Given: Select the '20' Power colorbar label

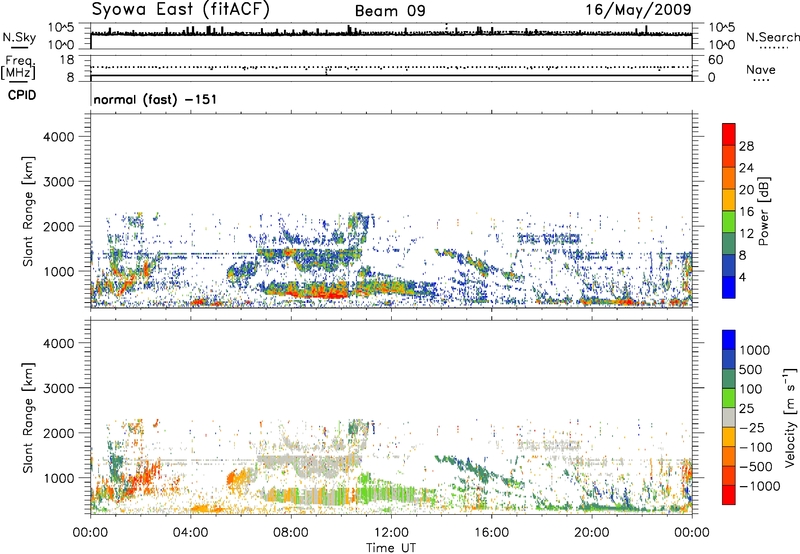Looking at the screenshot, I should tap(746, 190).
